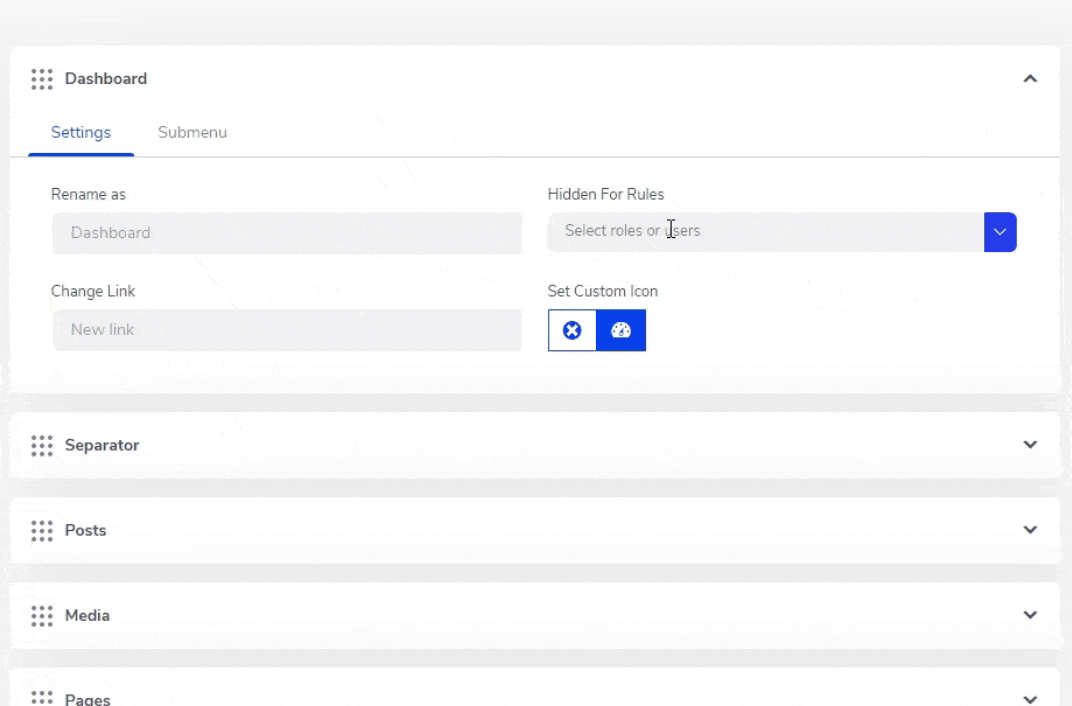Click the Rename as label

tap(88, 195)
